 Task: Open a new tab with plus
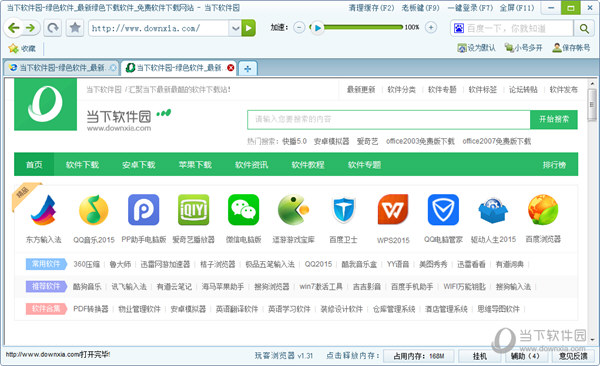[248, 69]
